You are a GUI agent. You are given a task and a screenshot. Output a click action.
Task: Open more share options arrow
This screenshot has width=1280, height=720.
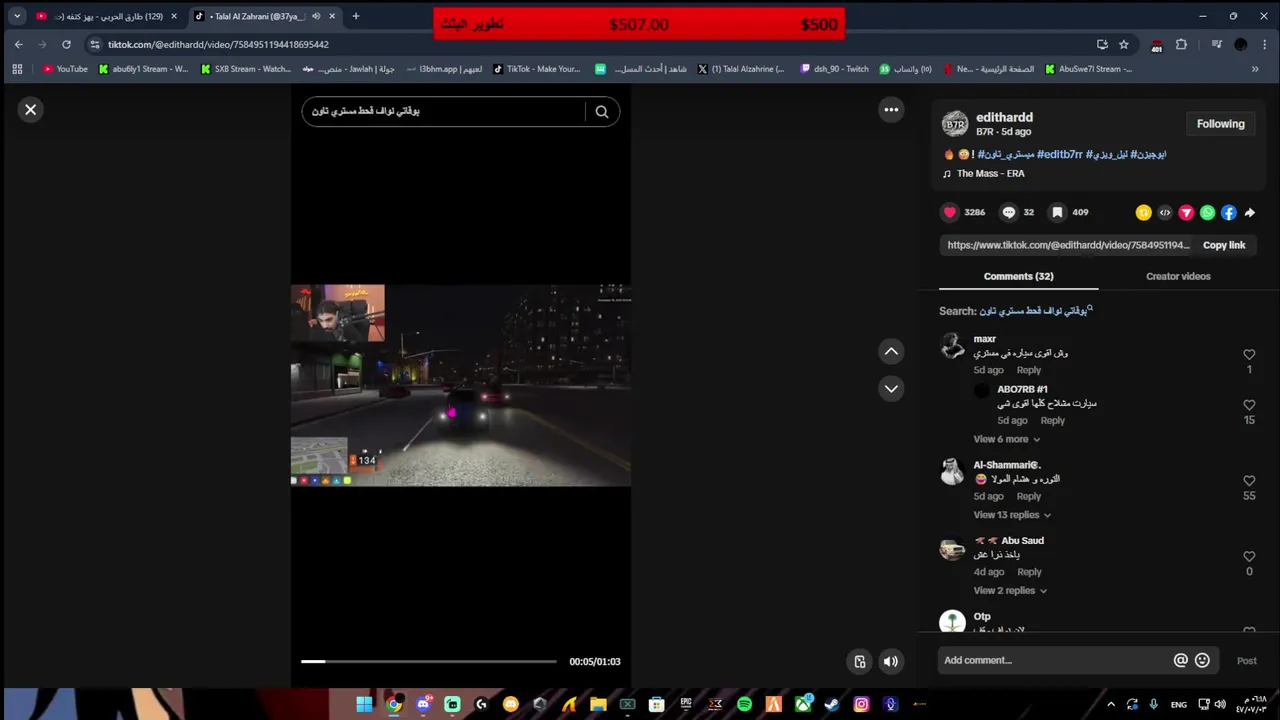[x=1249, y=212]
